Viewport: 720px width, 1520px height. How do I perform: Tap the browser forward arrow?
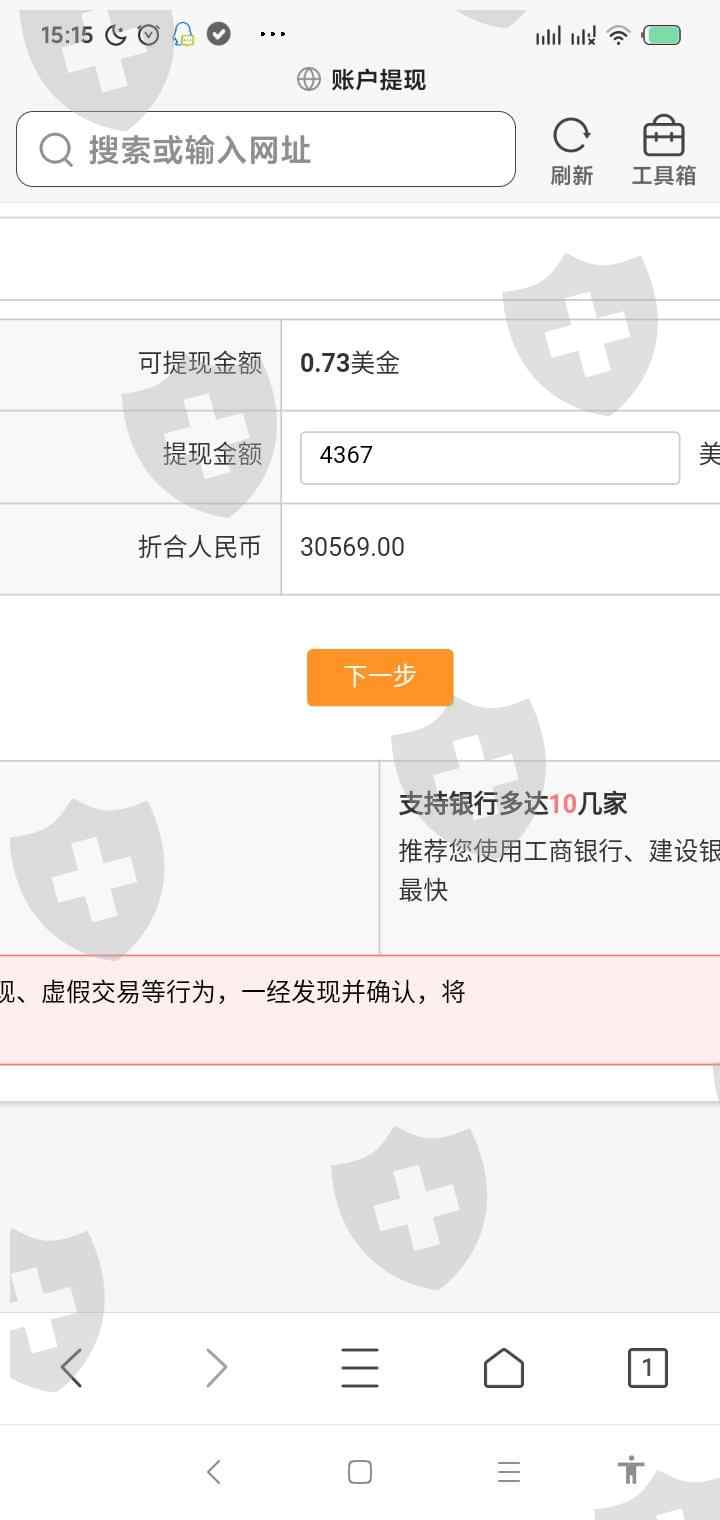216,1367
